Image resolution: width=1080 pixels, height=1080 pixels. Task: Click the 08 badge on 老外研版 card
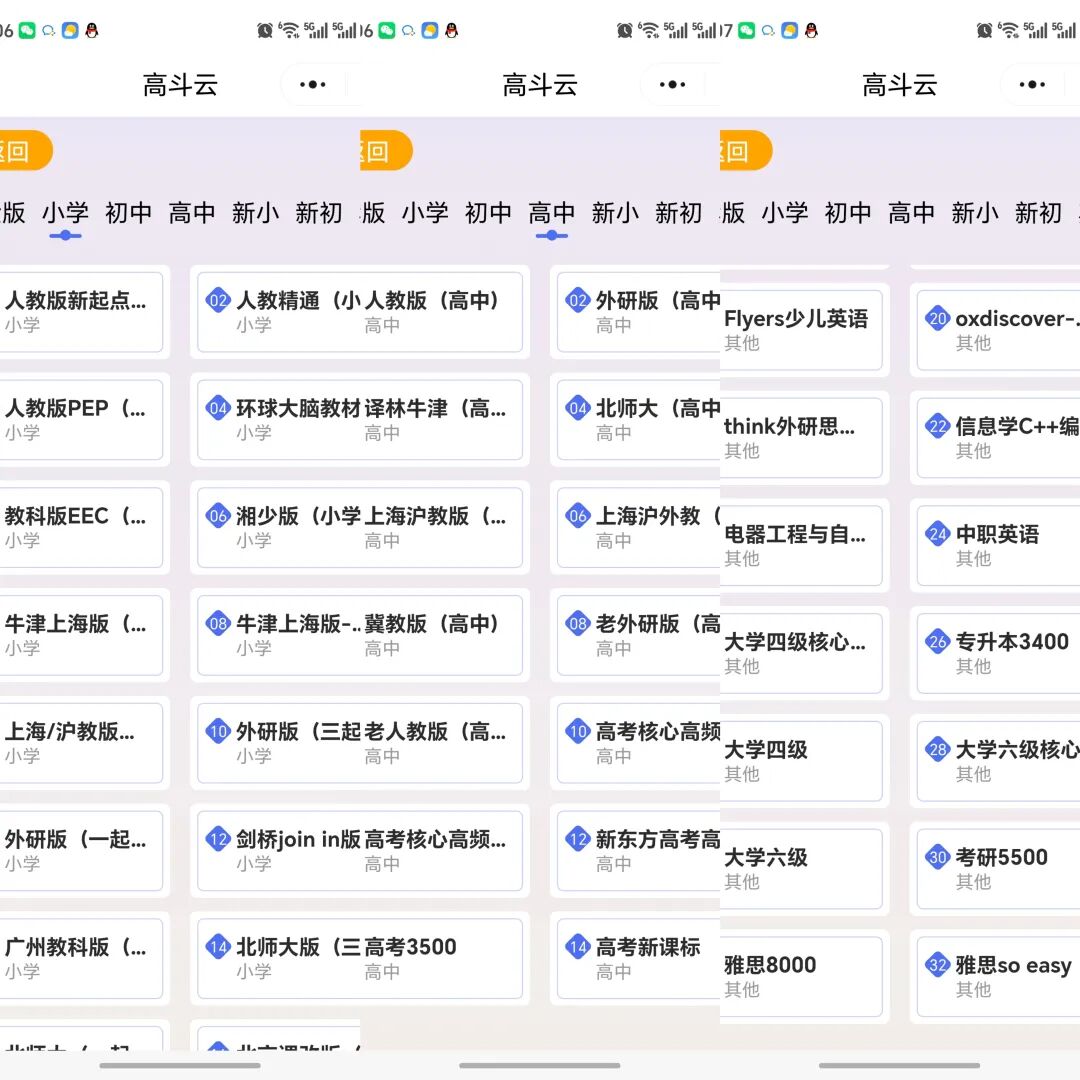click(x=579, y=624)
